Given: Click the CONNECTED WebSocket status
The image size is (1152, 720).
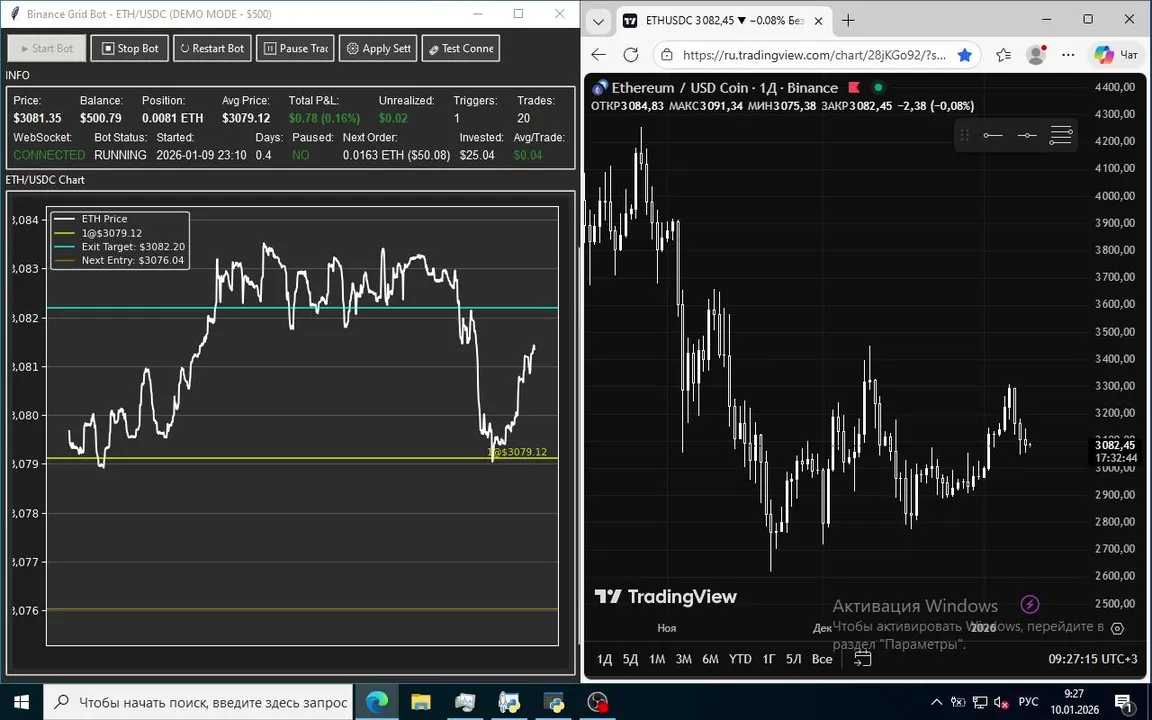Looking at the screenshot, I should pos(49,155).
